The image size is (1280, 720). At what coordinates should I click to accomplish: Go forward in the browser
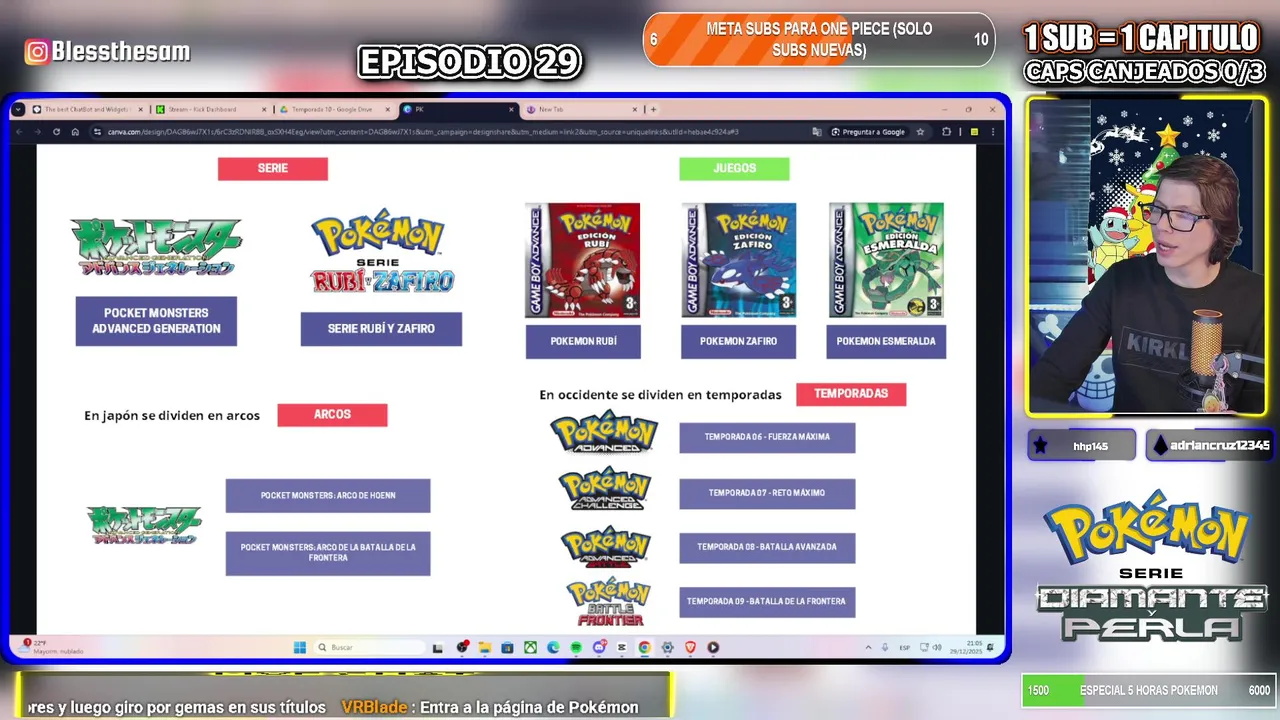coord(37,131)
